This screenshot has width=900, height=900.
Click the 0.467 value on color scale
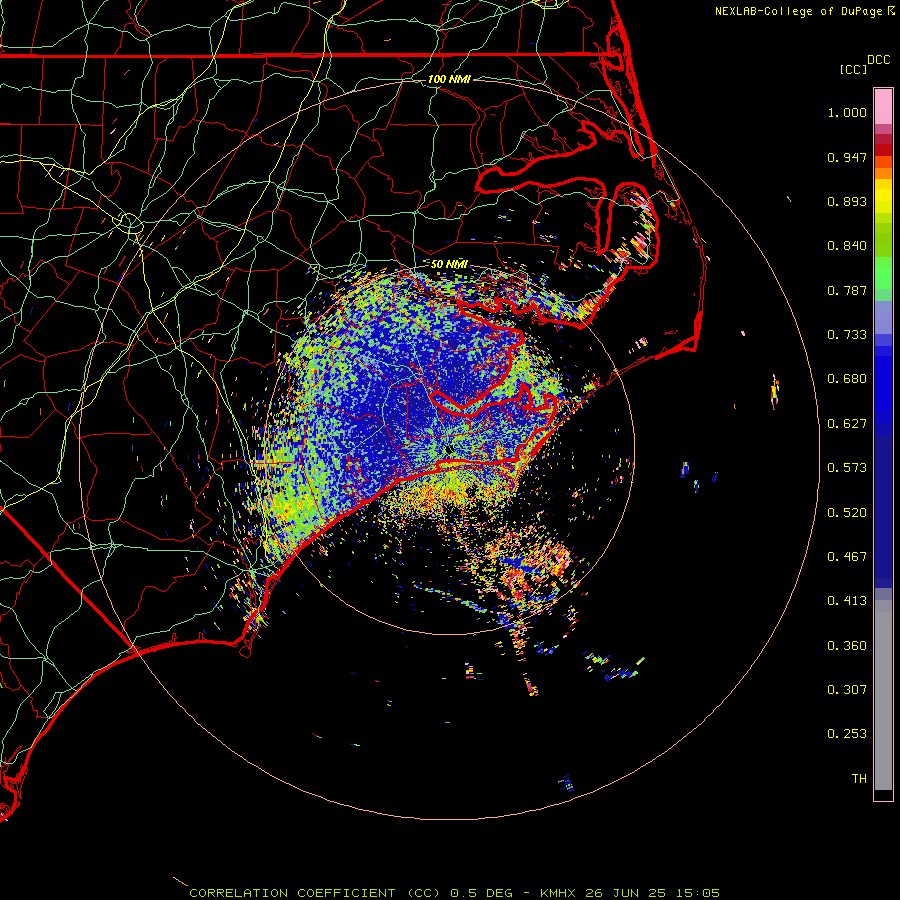(847, 557)
